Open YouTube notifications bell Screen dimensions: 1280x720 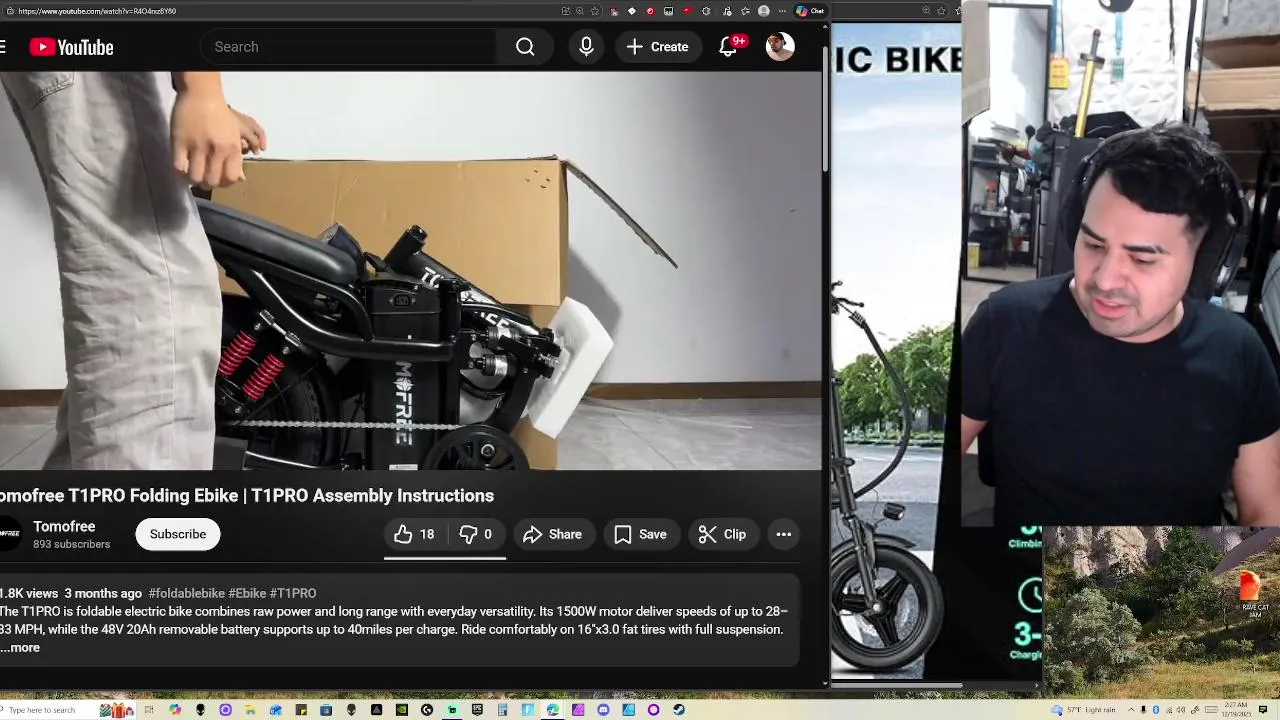tap(729, 47)
